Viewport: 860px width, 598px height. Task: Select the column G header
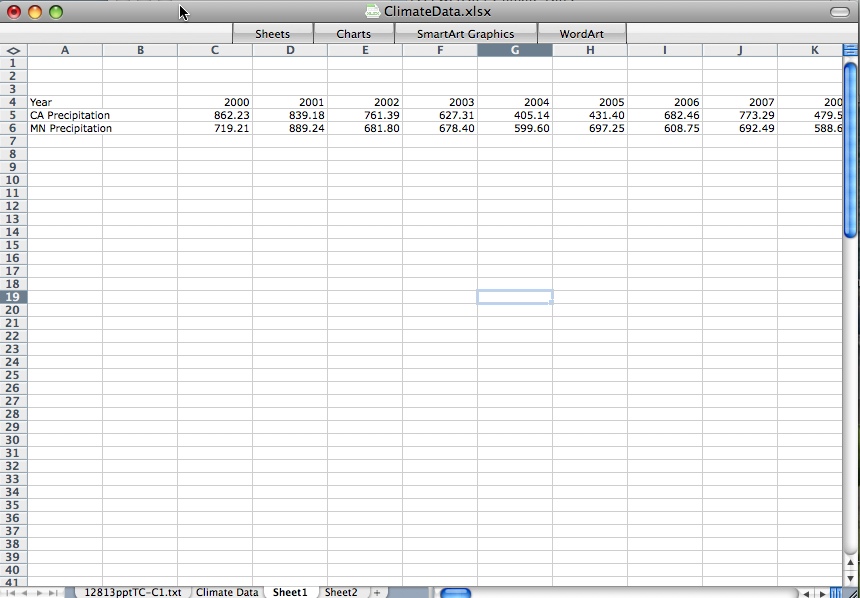[x=514, y=49]
